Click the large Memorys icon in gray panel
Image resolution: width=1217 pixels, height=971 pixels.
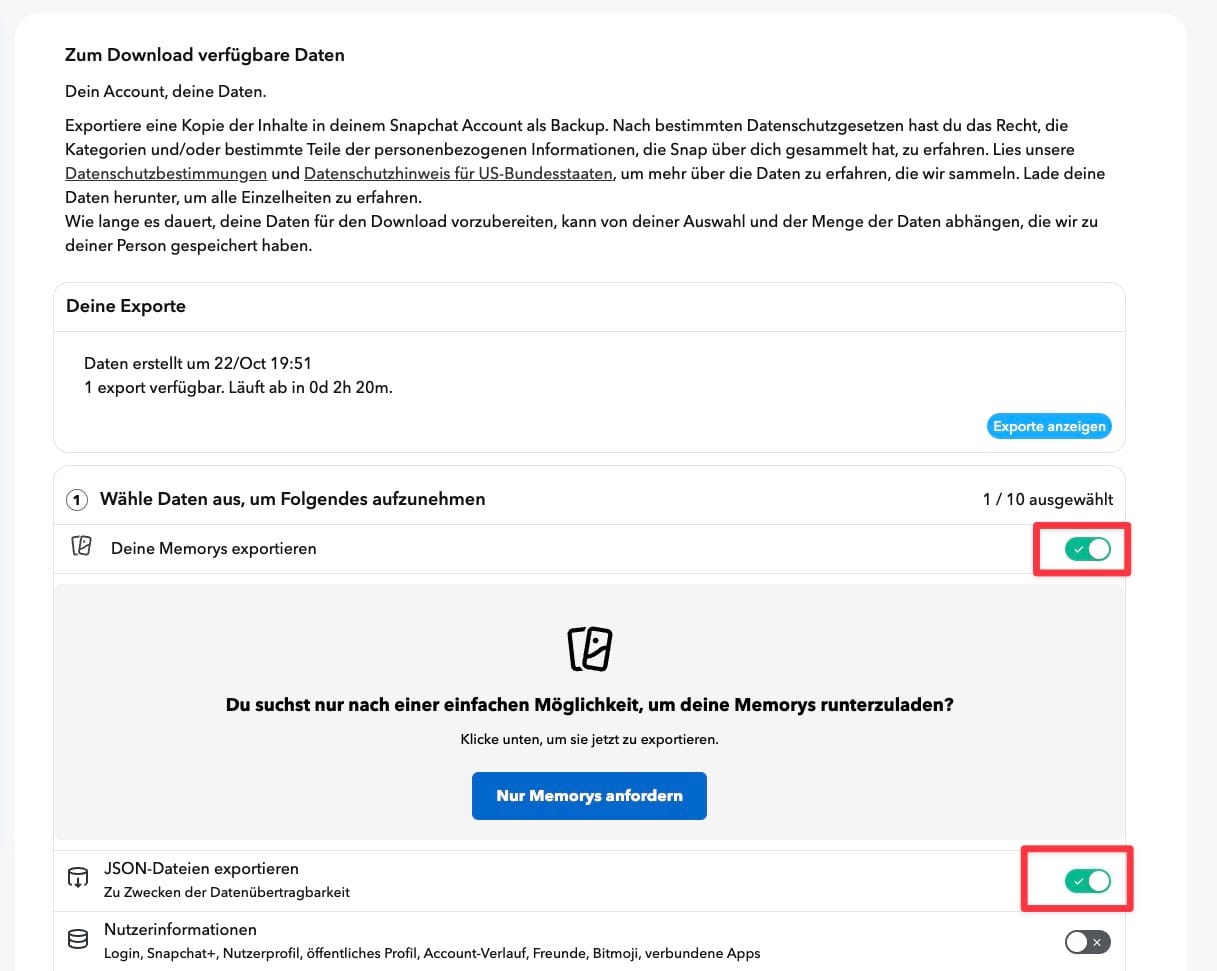[x=589, y=649]
